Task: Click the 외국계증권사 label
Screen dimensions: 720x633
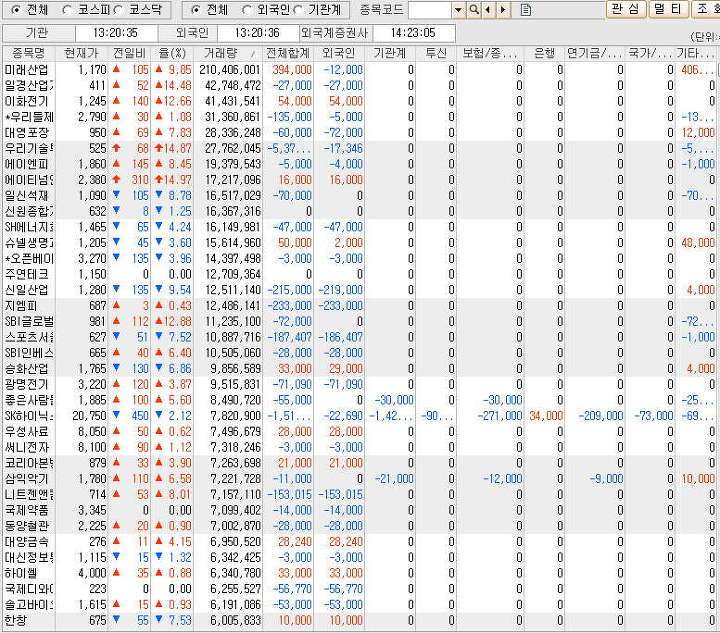Action: pos(335,33)
